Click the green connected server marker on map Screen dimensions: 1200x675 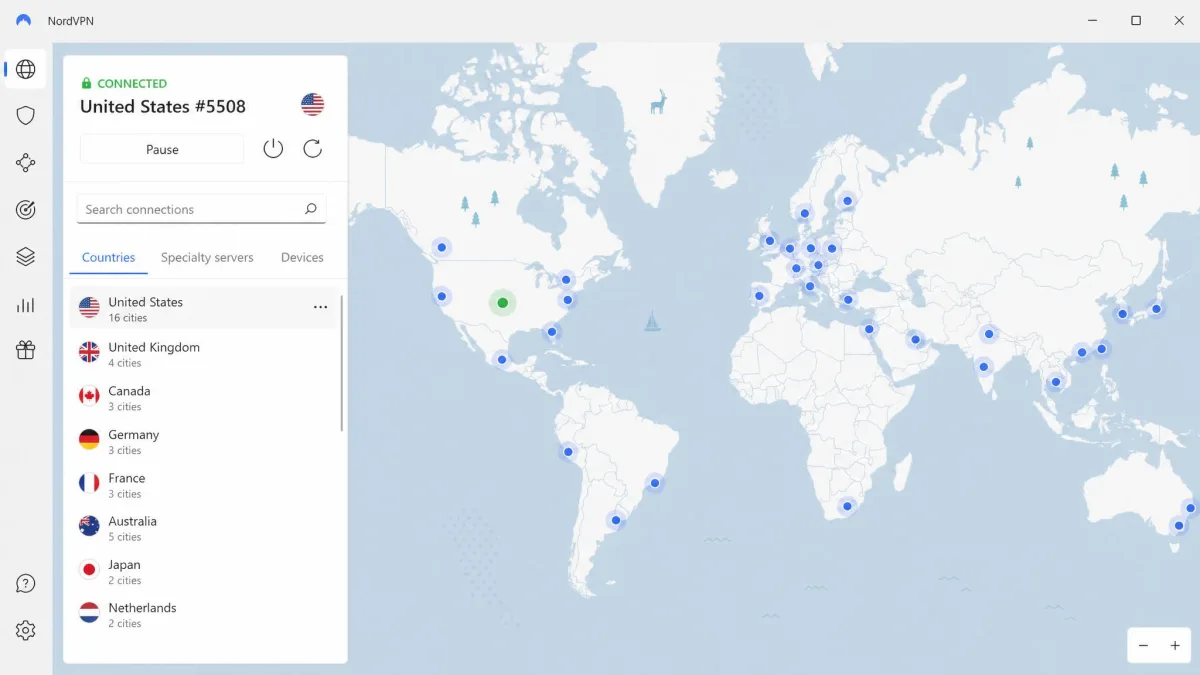point(503,303)
